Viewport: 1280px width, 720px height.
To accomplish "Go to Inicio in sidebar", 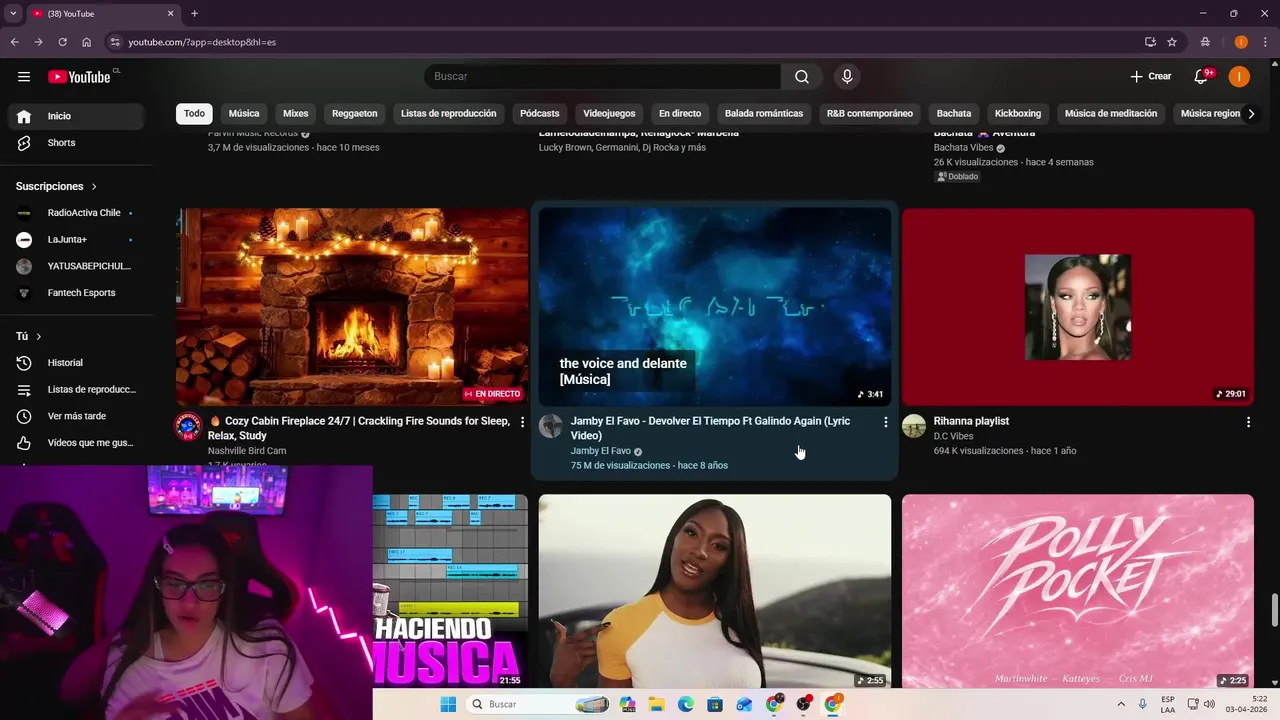I will point(76,116).
